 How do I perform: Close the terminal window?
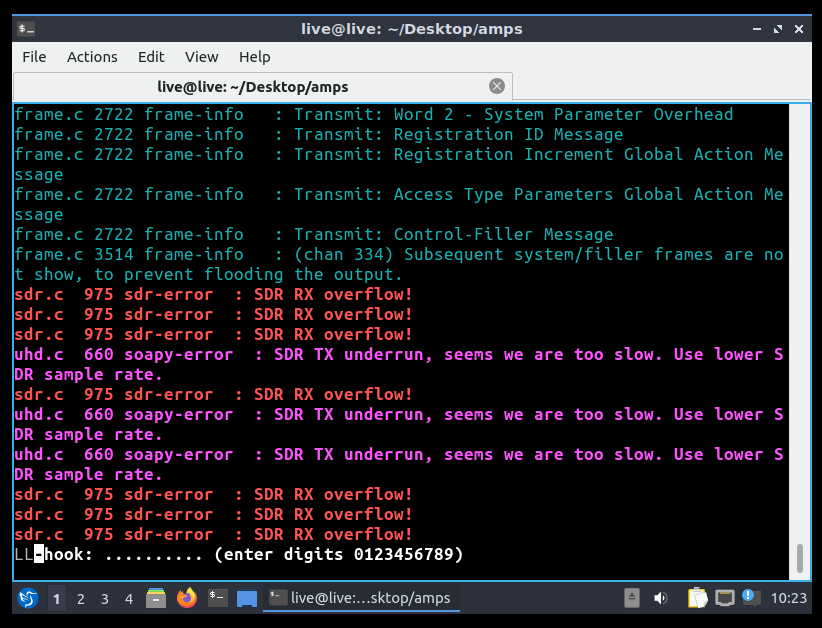tap(798, 29)
